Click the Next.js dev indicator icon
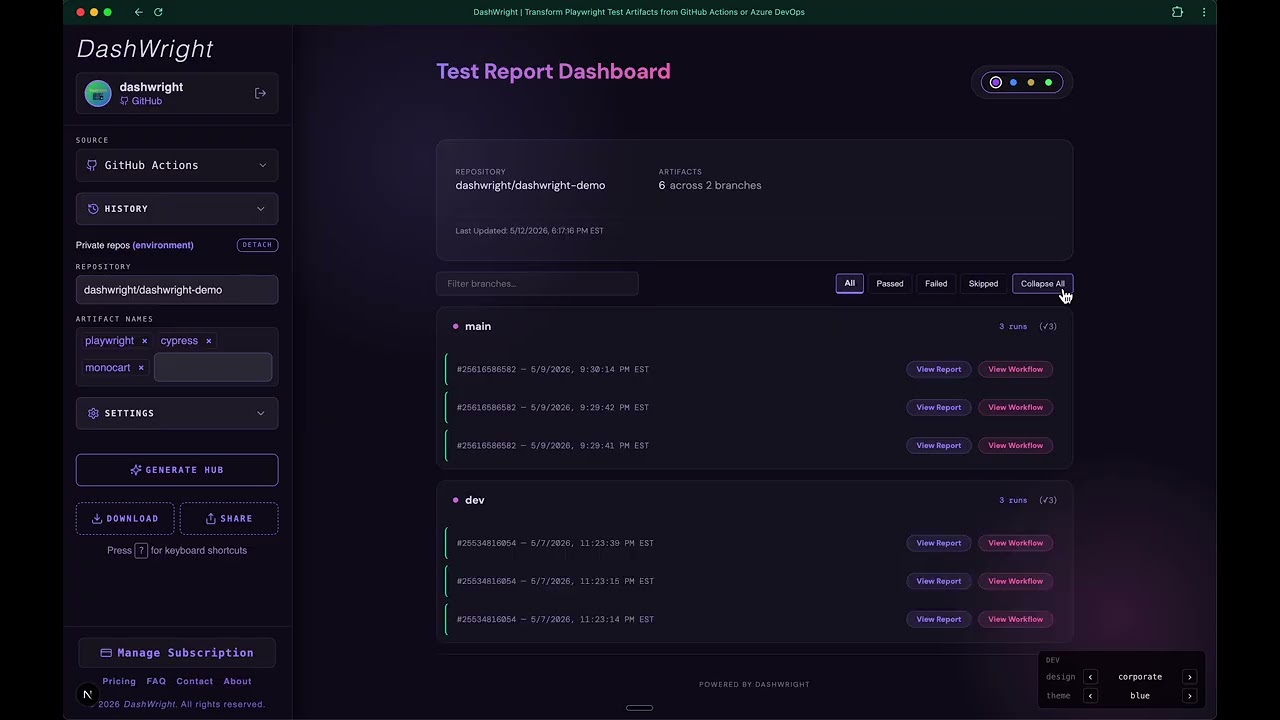1280x720 pixels. tap(87, 694)
